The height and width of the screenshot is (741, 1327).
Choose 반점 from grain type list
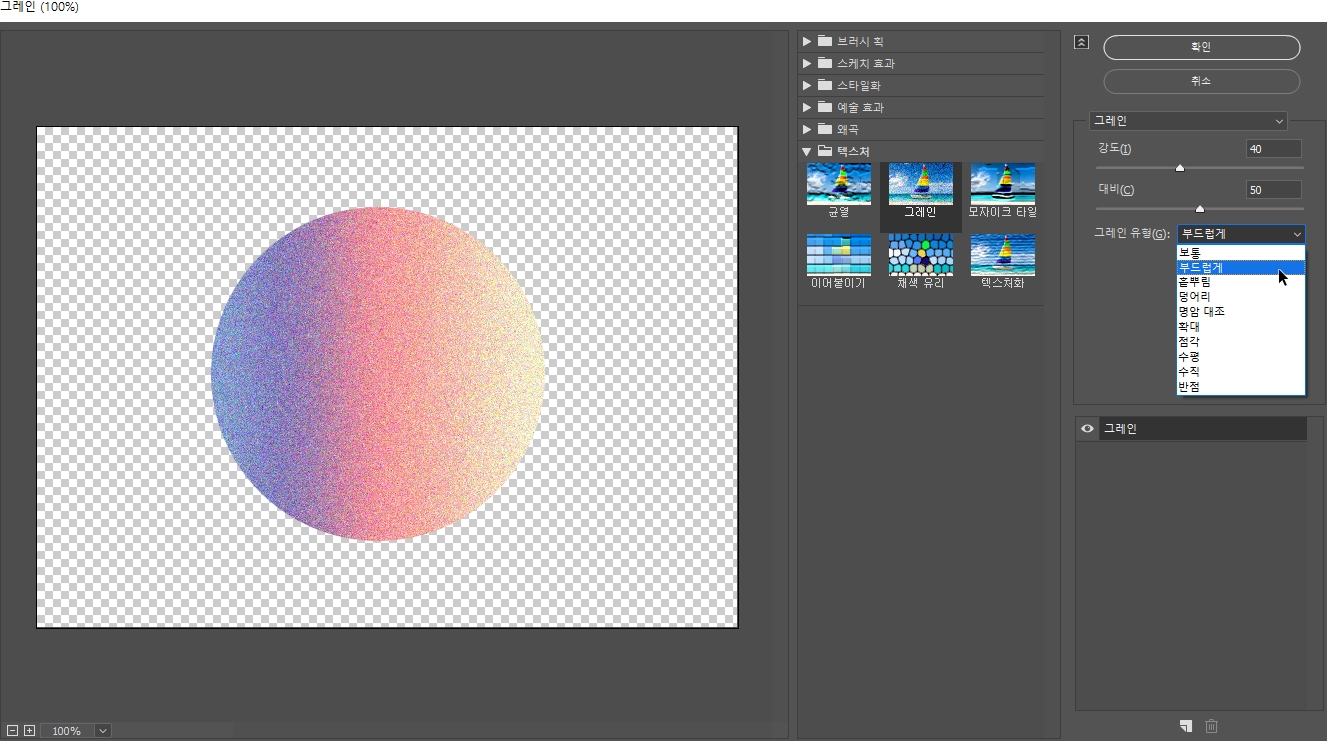click(1241, 386)
